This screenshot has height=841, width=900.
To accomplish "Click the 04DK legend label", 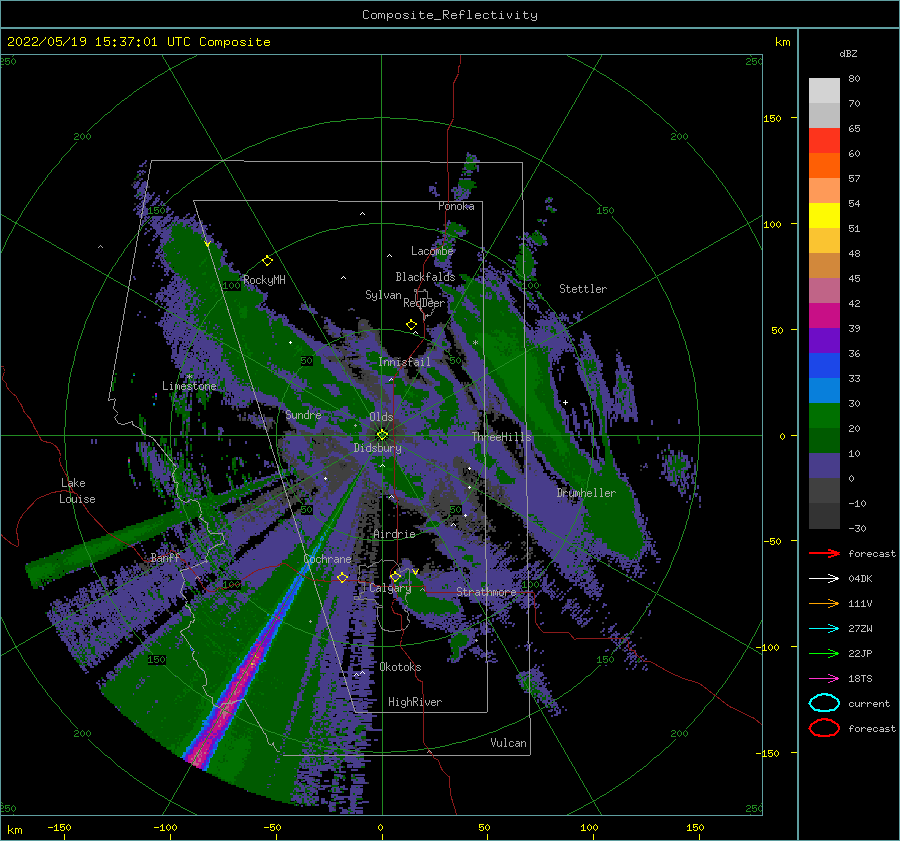I will 860,579.
